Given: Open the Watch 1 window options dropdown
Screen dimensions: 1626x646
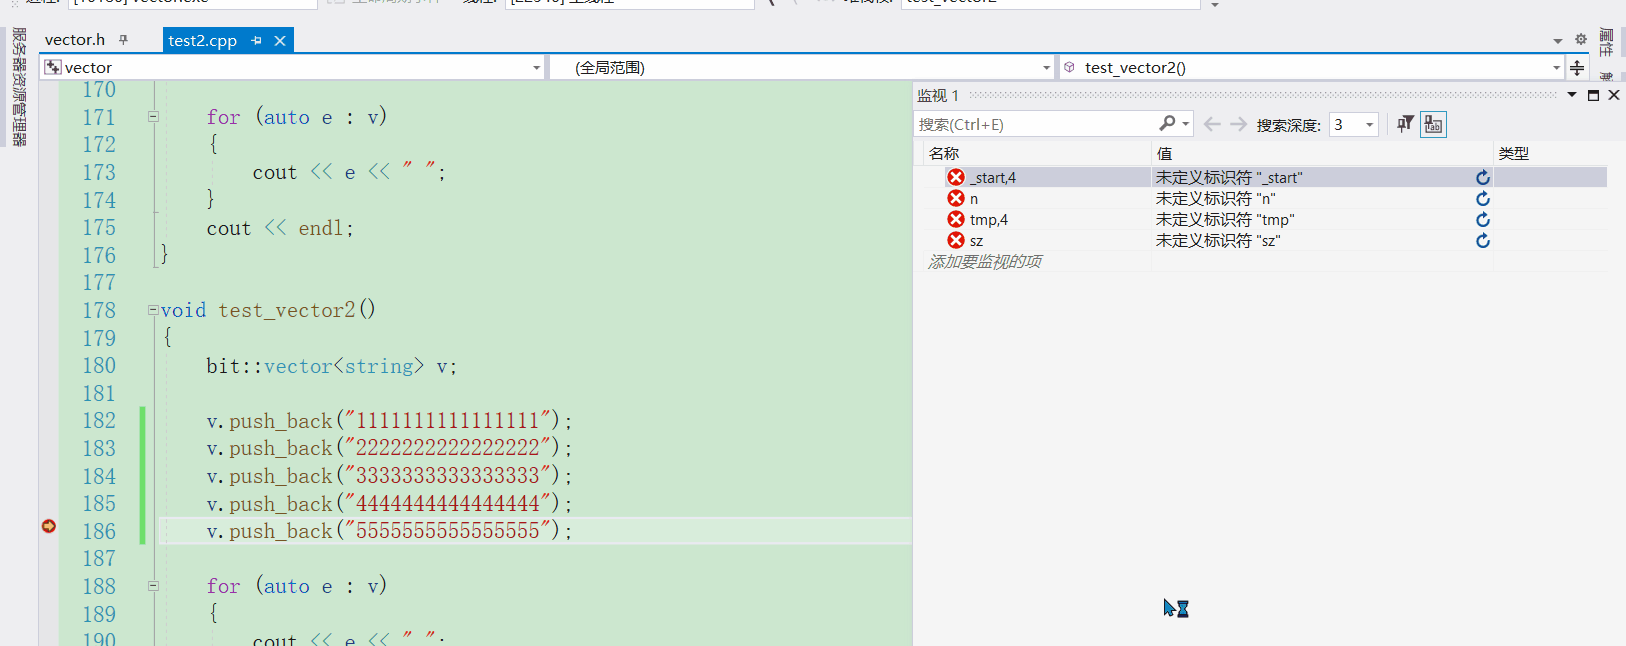Looking at the screenshot, I should point(1572,95).
